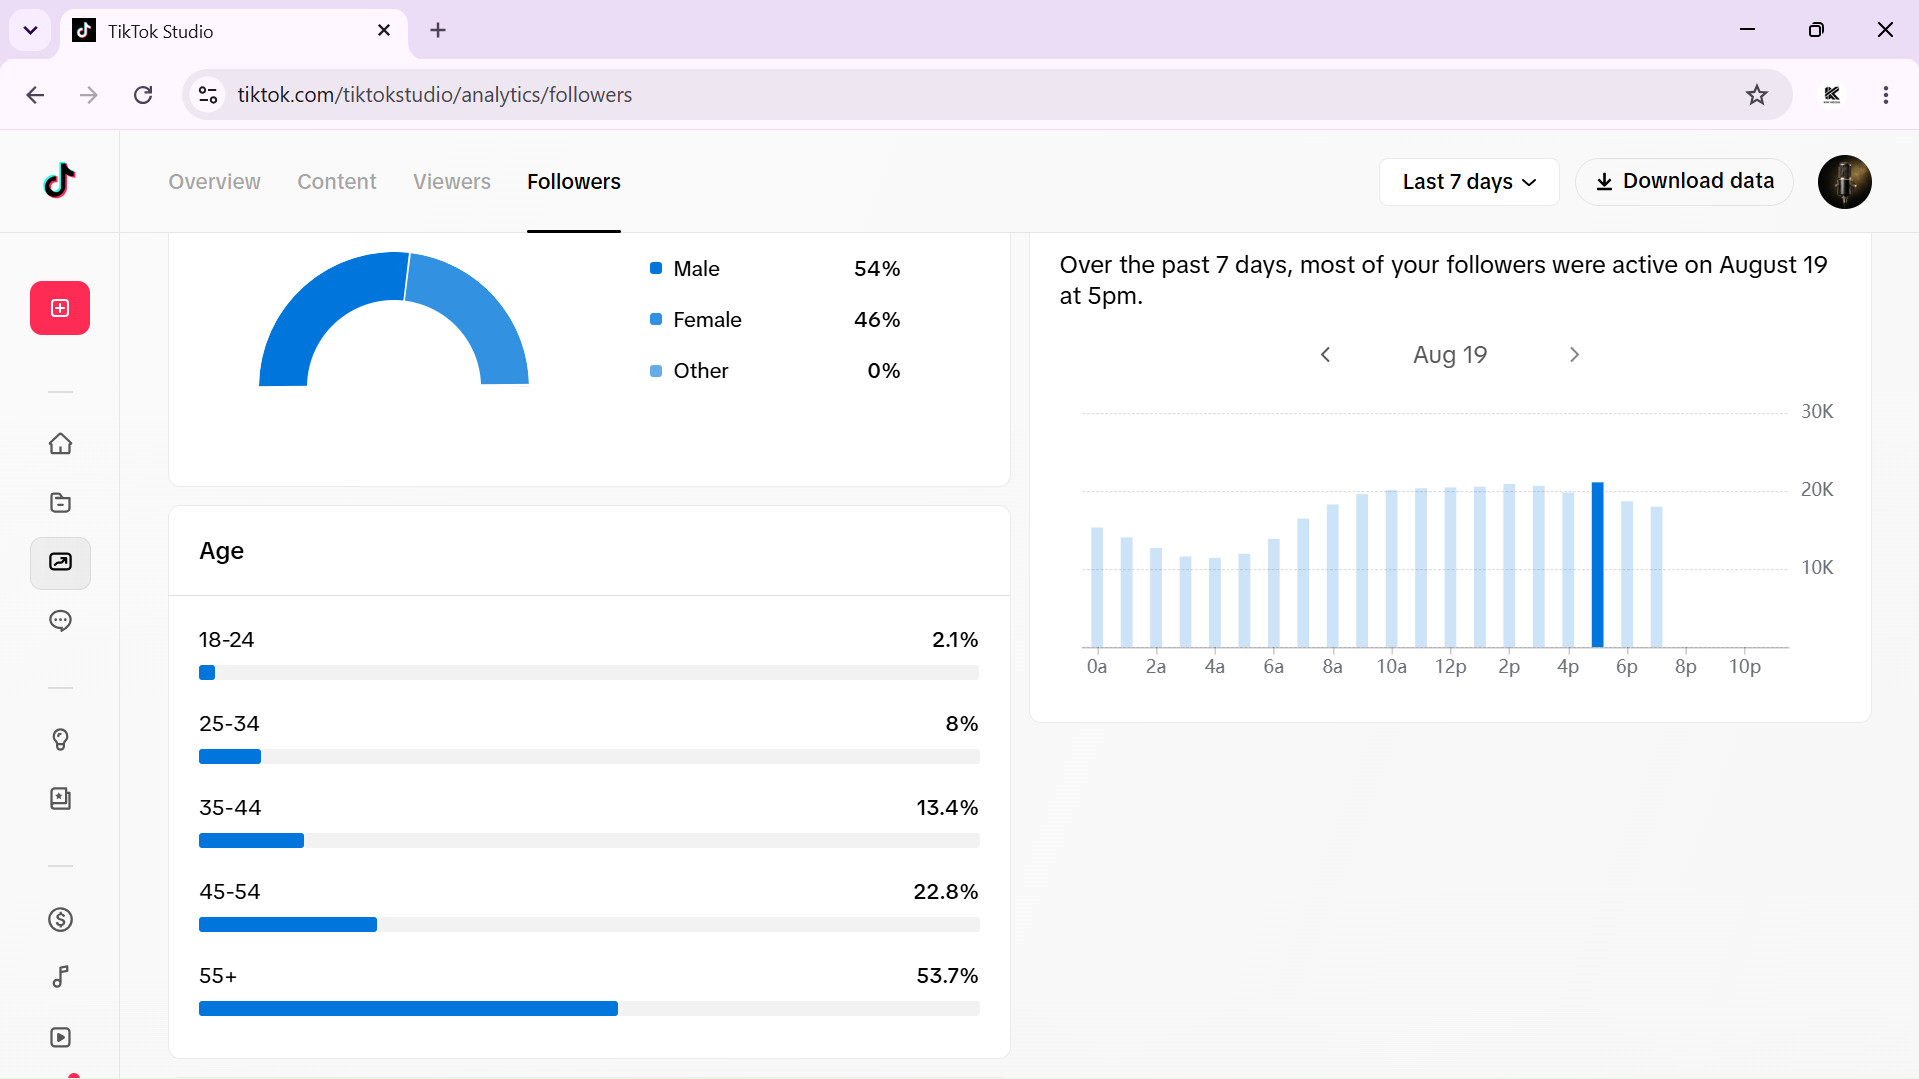The width and height of the screenshot is (1919, 1079).
Task: Expand the Last 7 days dropdown
Action: pyautogui.click(x=1469, y=182)
